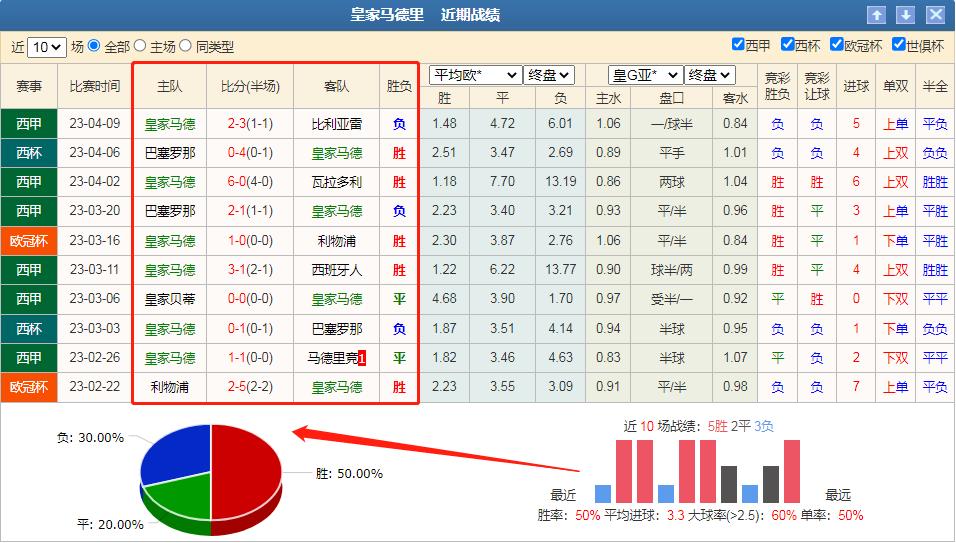Click the 负: 30.00% pie label
Image resolution: width=956 pixels, height=543 pixels.
[90, 438]
